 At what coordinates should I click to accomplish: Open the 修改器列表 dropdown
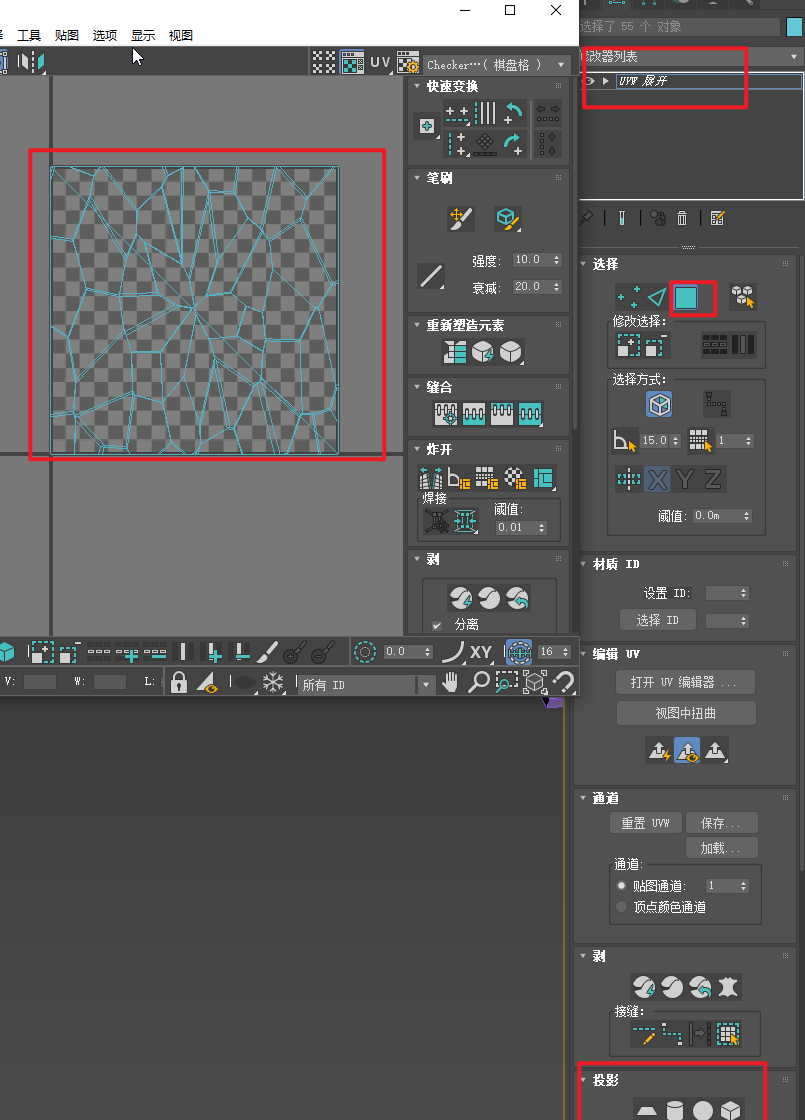click(x=691, y=56)
